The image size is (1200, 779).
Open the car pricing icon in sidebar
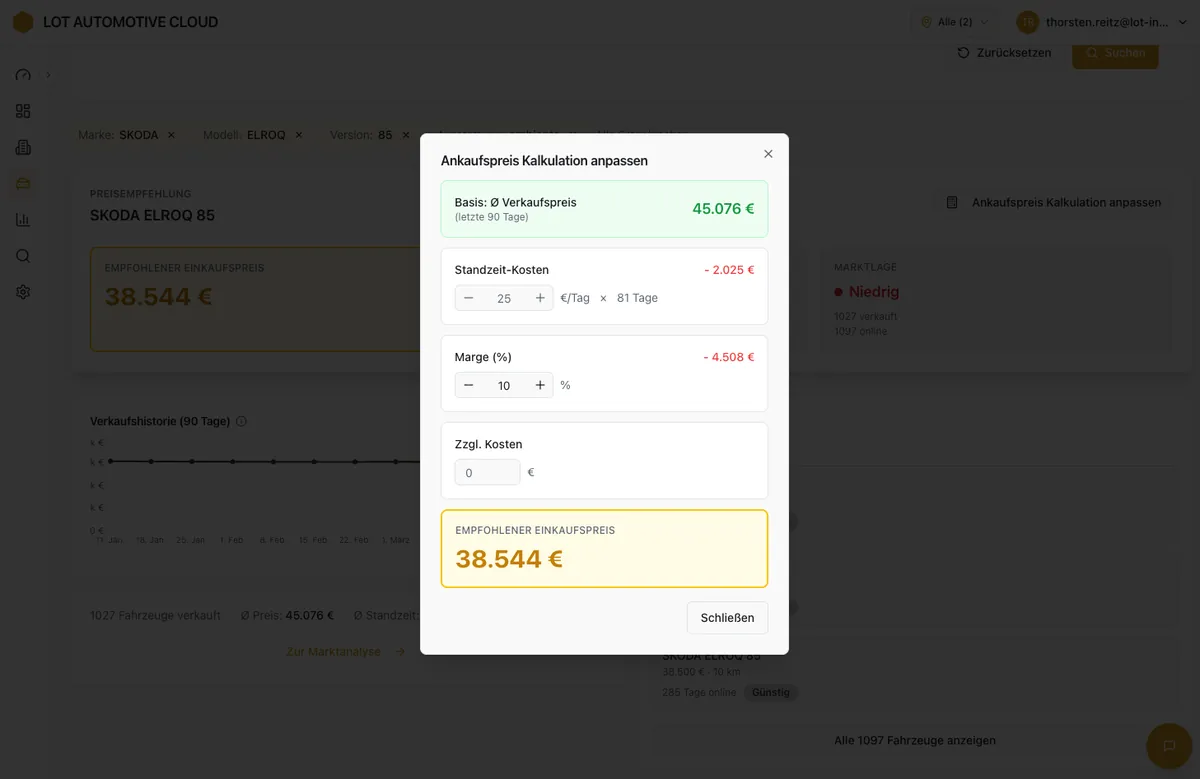click(23, 183)
